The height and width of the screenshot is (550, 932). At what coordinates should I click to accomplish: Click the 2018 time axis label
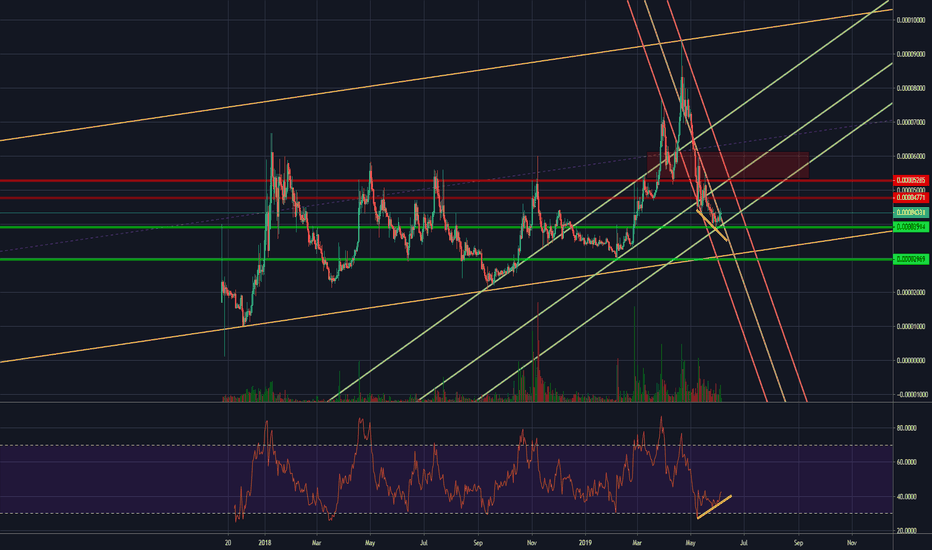[265, 543]
